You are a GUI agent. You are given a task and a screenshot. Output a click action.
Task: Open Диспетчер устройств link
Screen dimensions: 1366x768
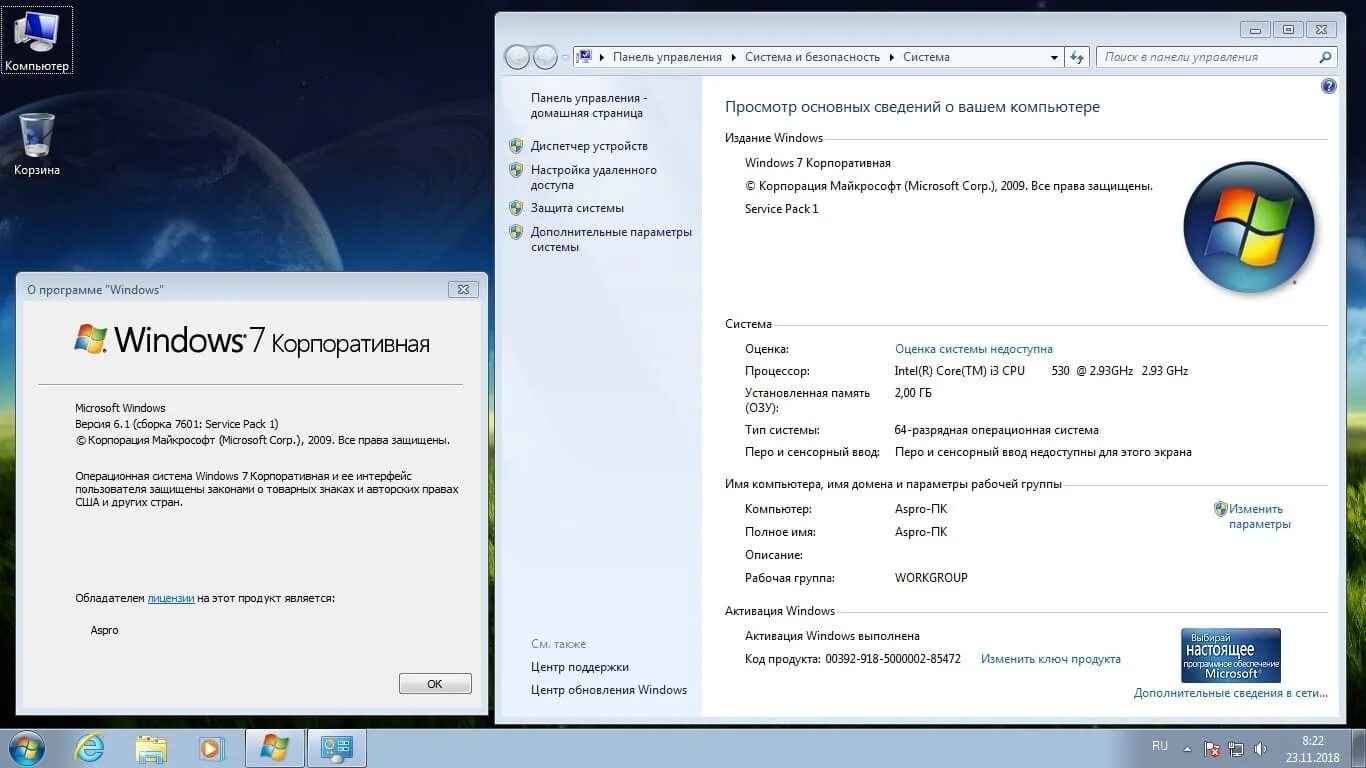point(589,146)
